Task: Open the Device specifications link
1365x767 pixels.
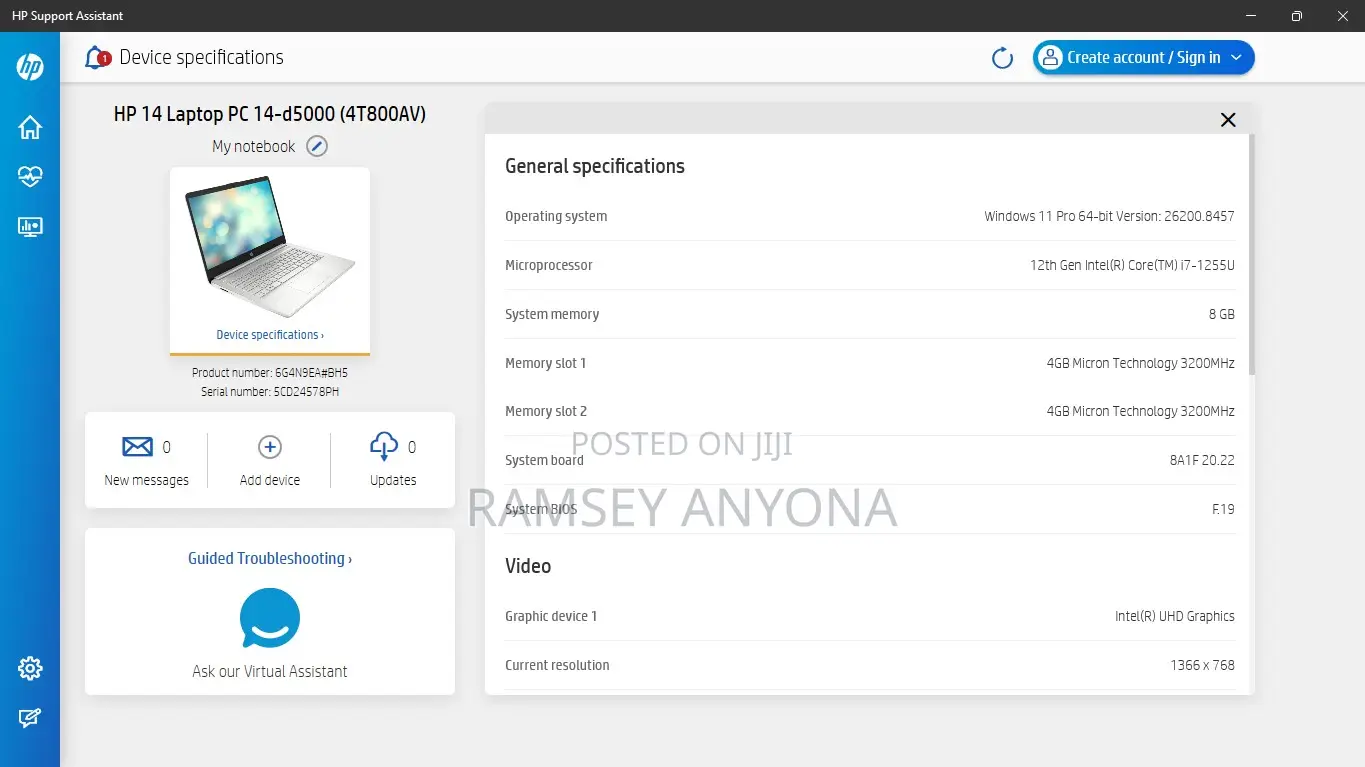Action: 270,335
